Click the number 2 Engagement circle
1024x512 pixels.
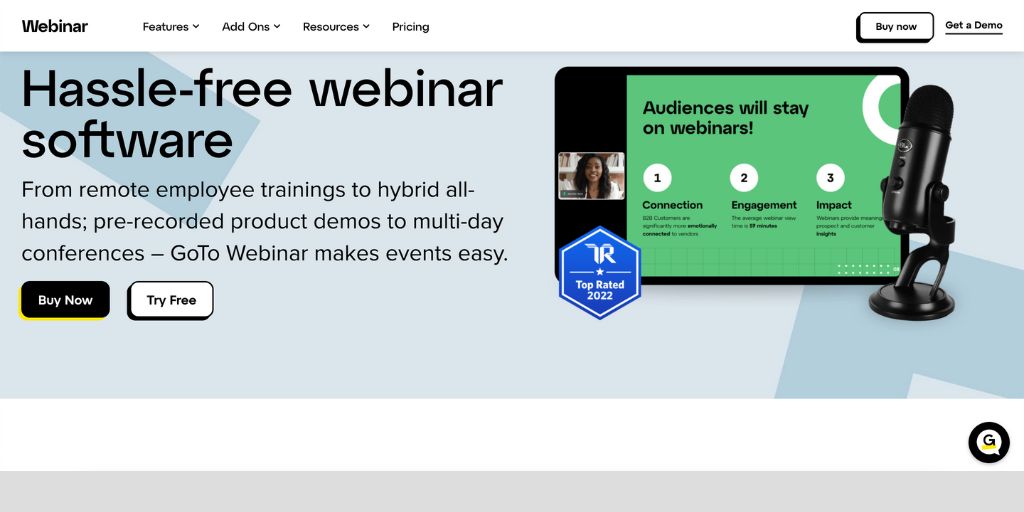tap(743, 179)
